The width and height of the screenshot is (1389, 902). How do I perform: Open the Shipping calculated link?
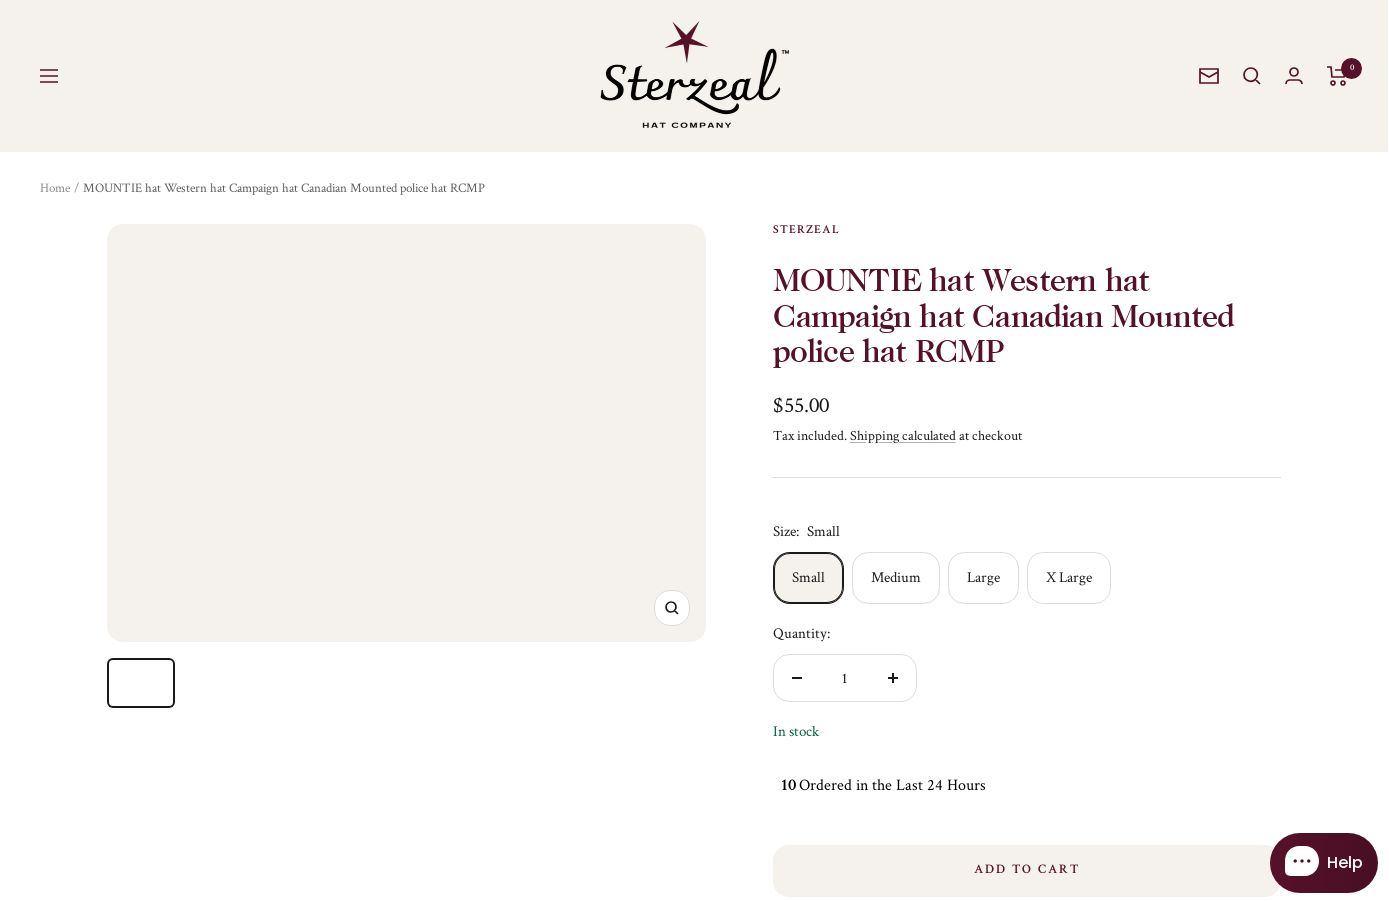(x=903, y=436)
